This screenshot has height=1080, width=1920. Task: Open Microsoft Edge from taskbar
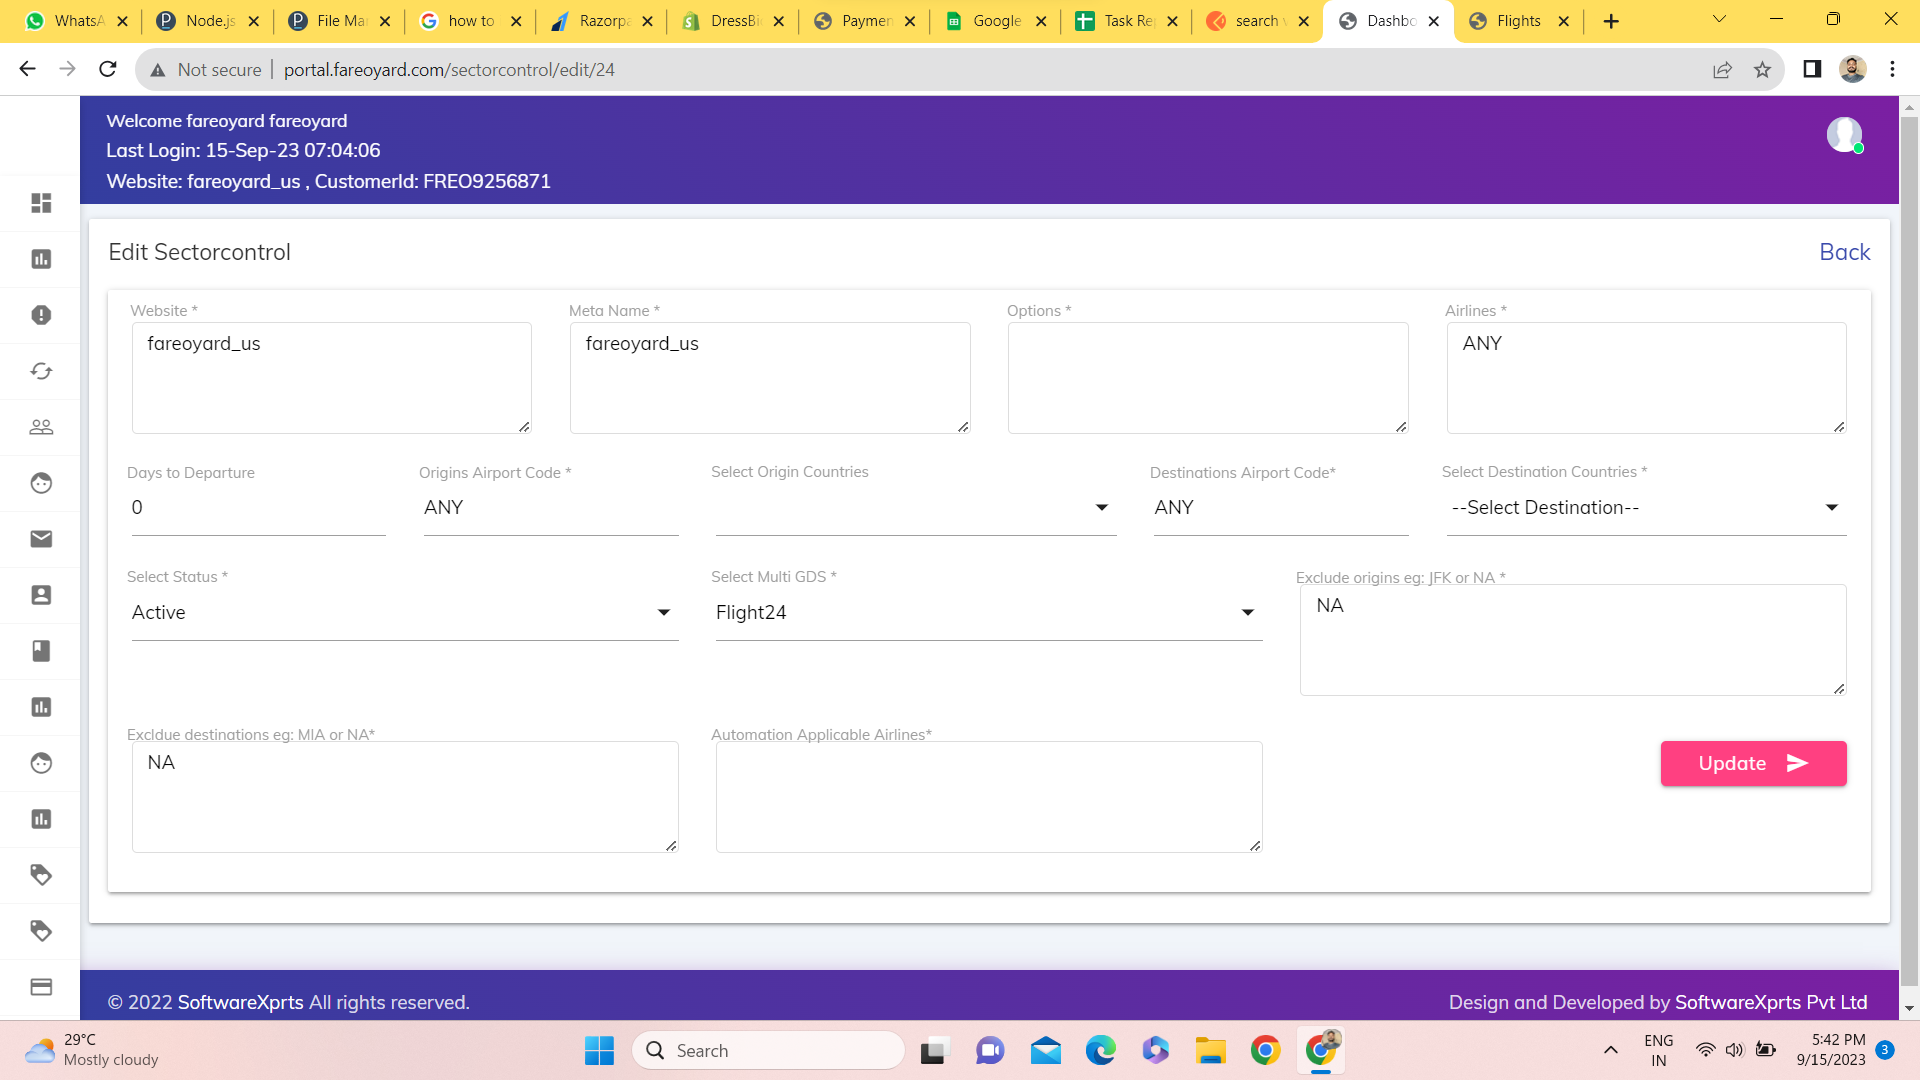[x=1100, y=1050]
